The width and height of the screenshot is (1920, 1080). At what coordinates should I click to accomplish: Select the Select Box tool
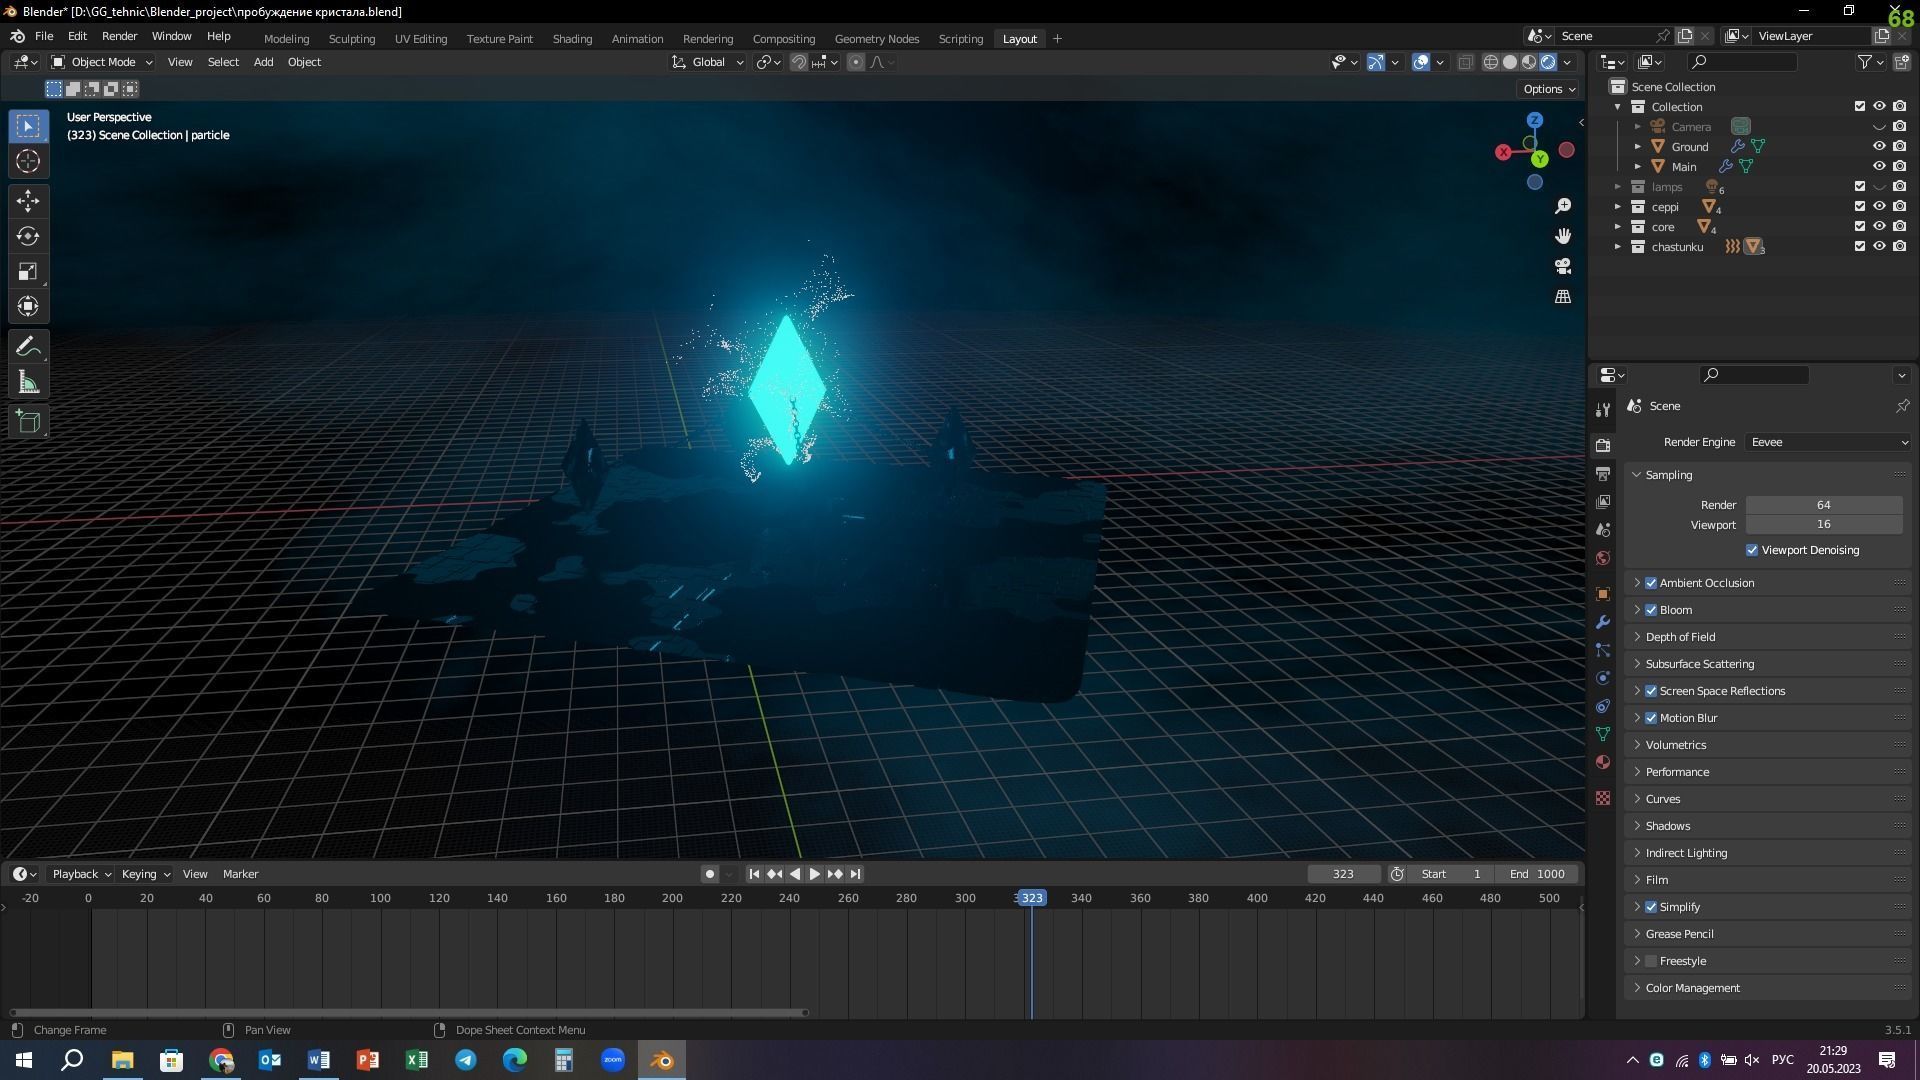(28, 126)
